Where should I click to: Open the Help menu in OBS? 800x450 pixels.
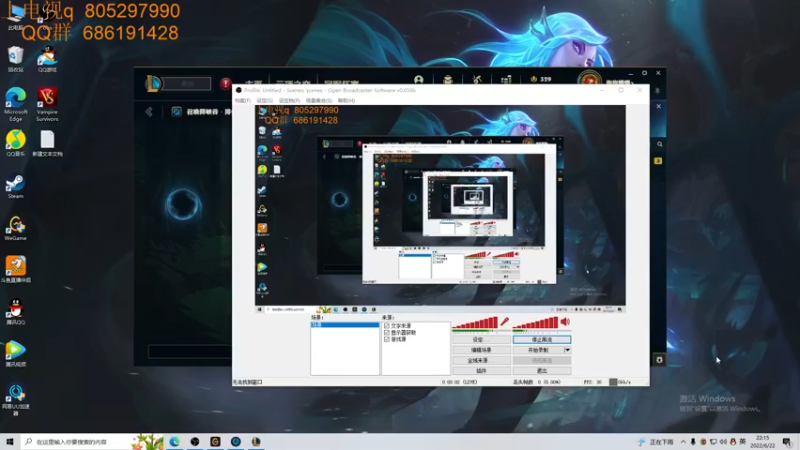coord(346,101)
